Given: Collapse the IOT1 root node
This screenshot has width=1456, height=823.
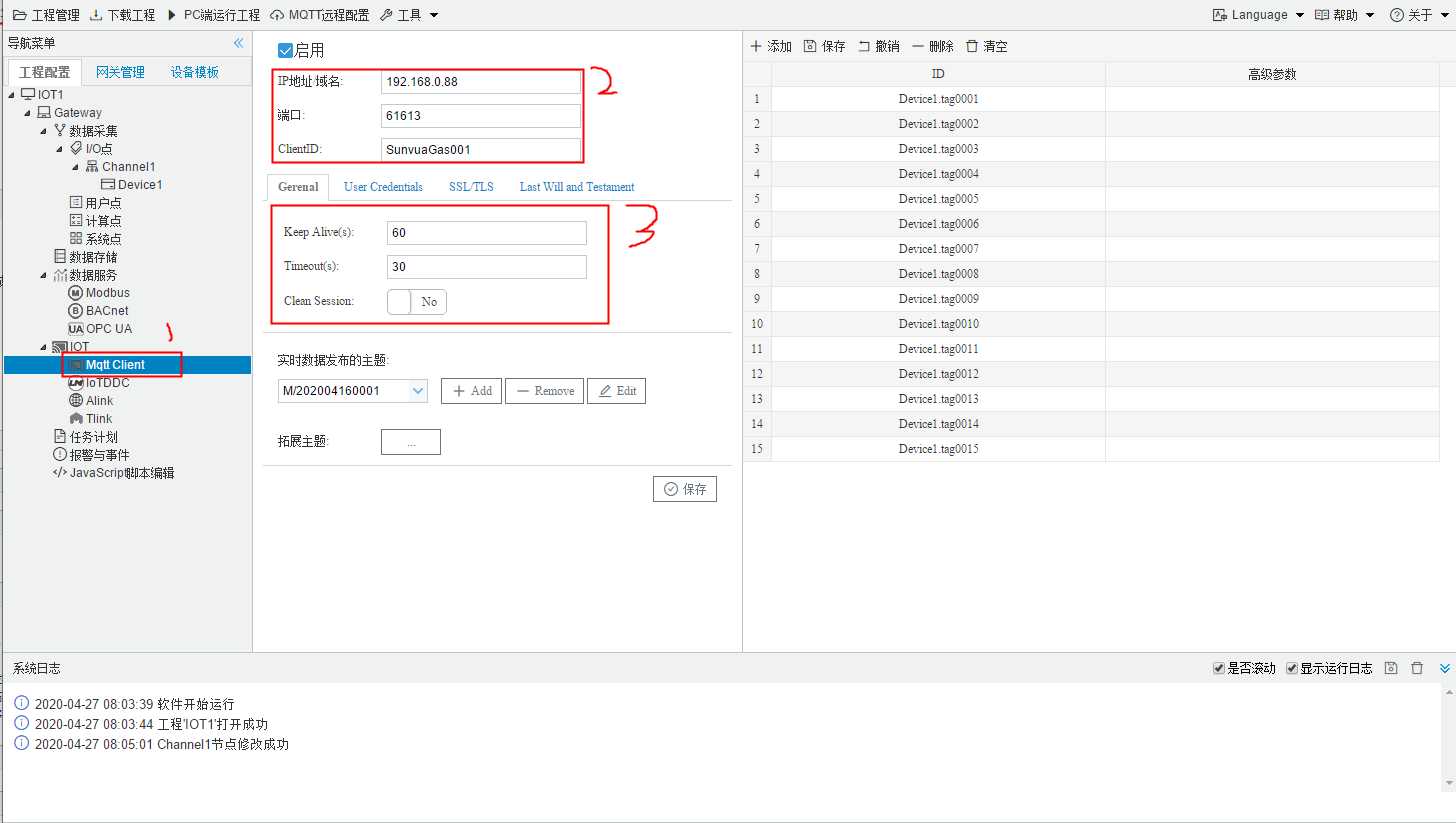Looking at the screenshot, I should 11,94.
